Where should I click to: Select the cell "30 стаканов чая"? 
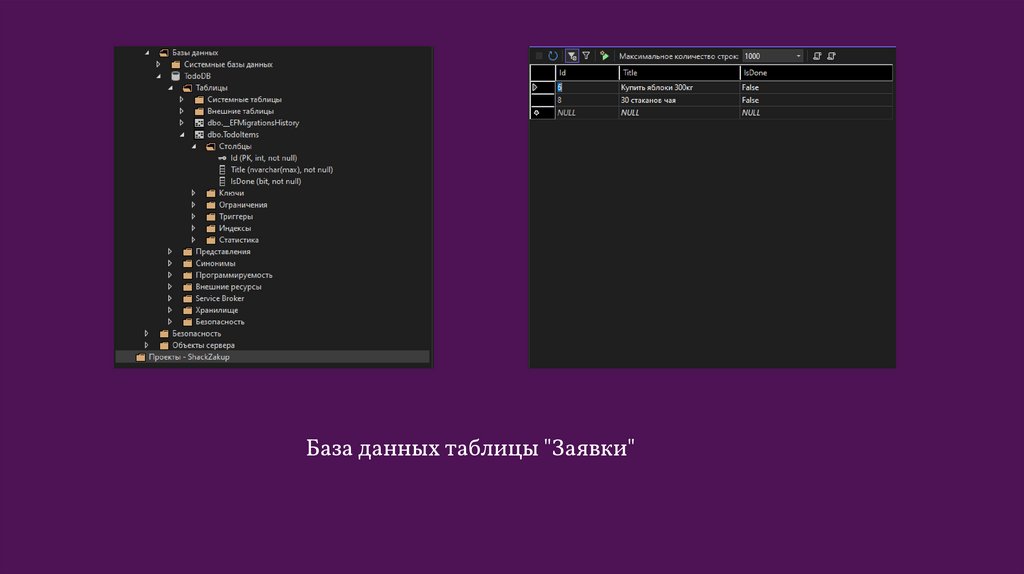(x=679, y=100)
